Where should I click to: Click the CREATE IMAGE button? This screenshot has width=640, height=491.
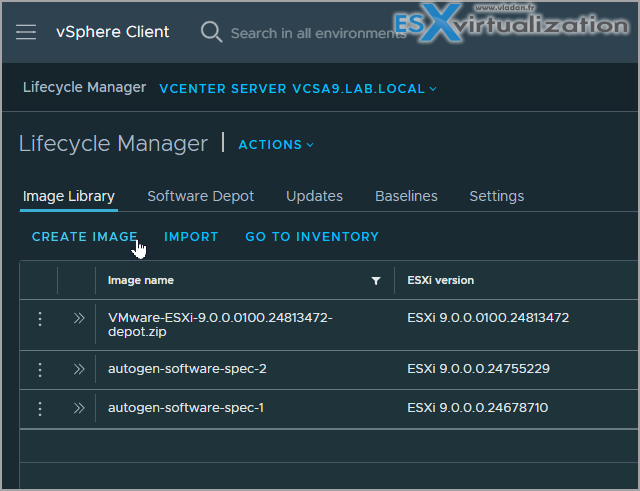click(84, 237)
